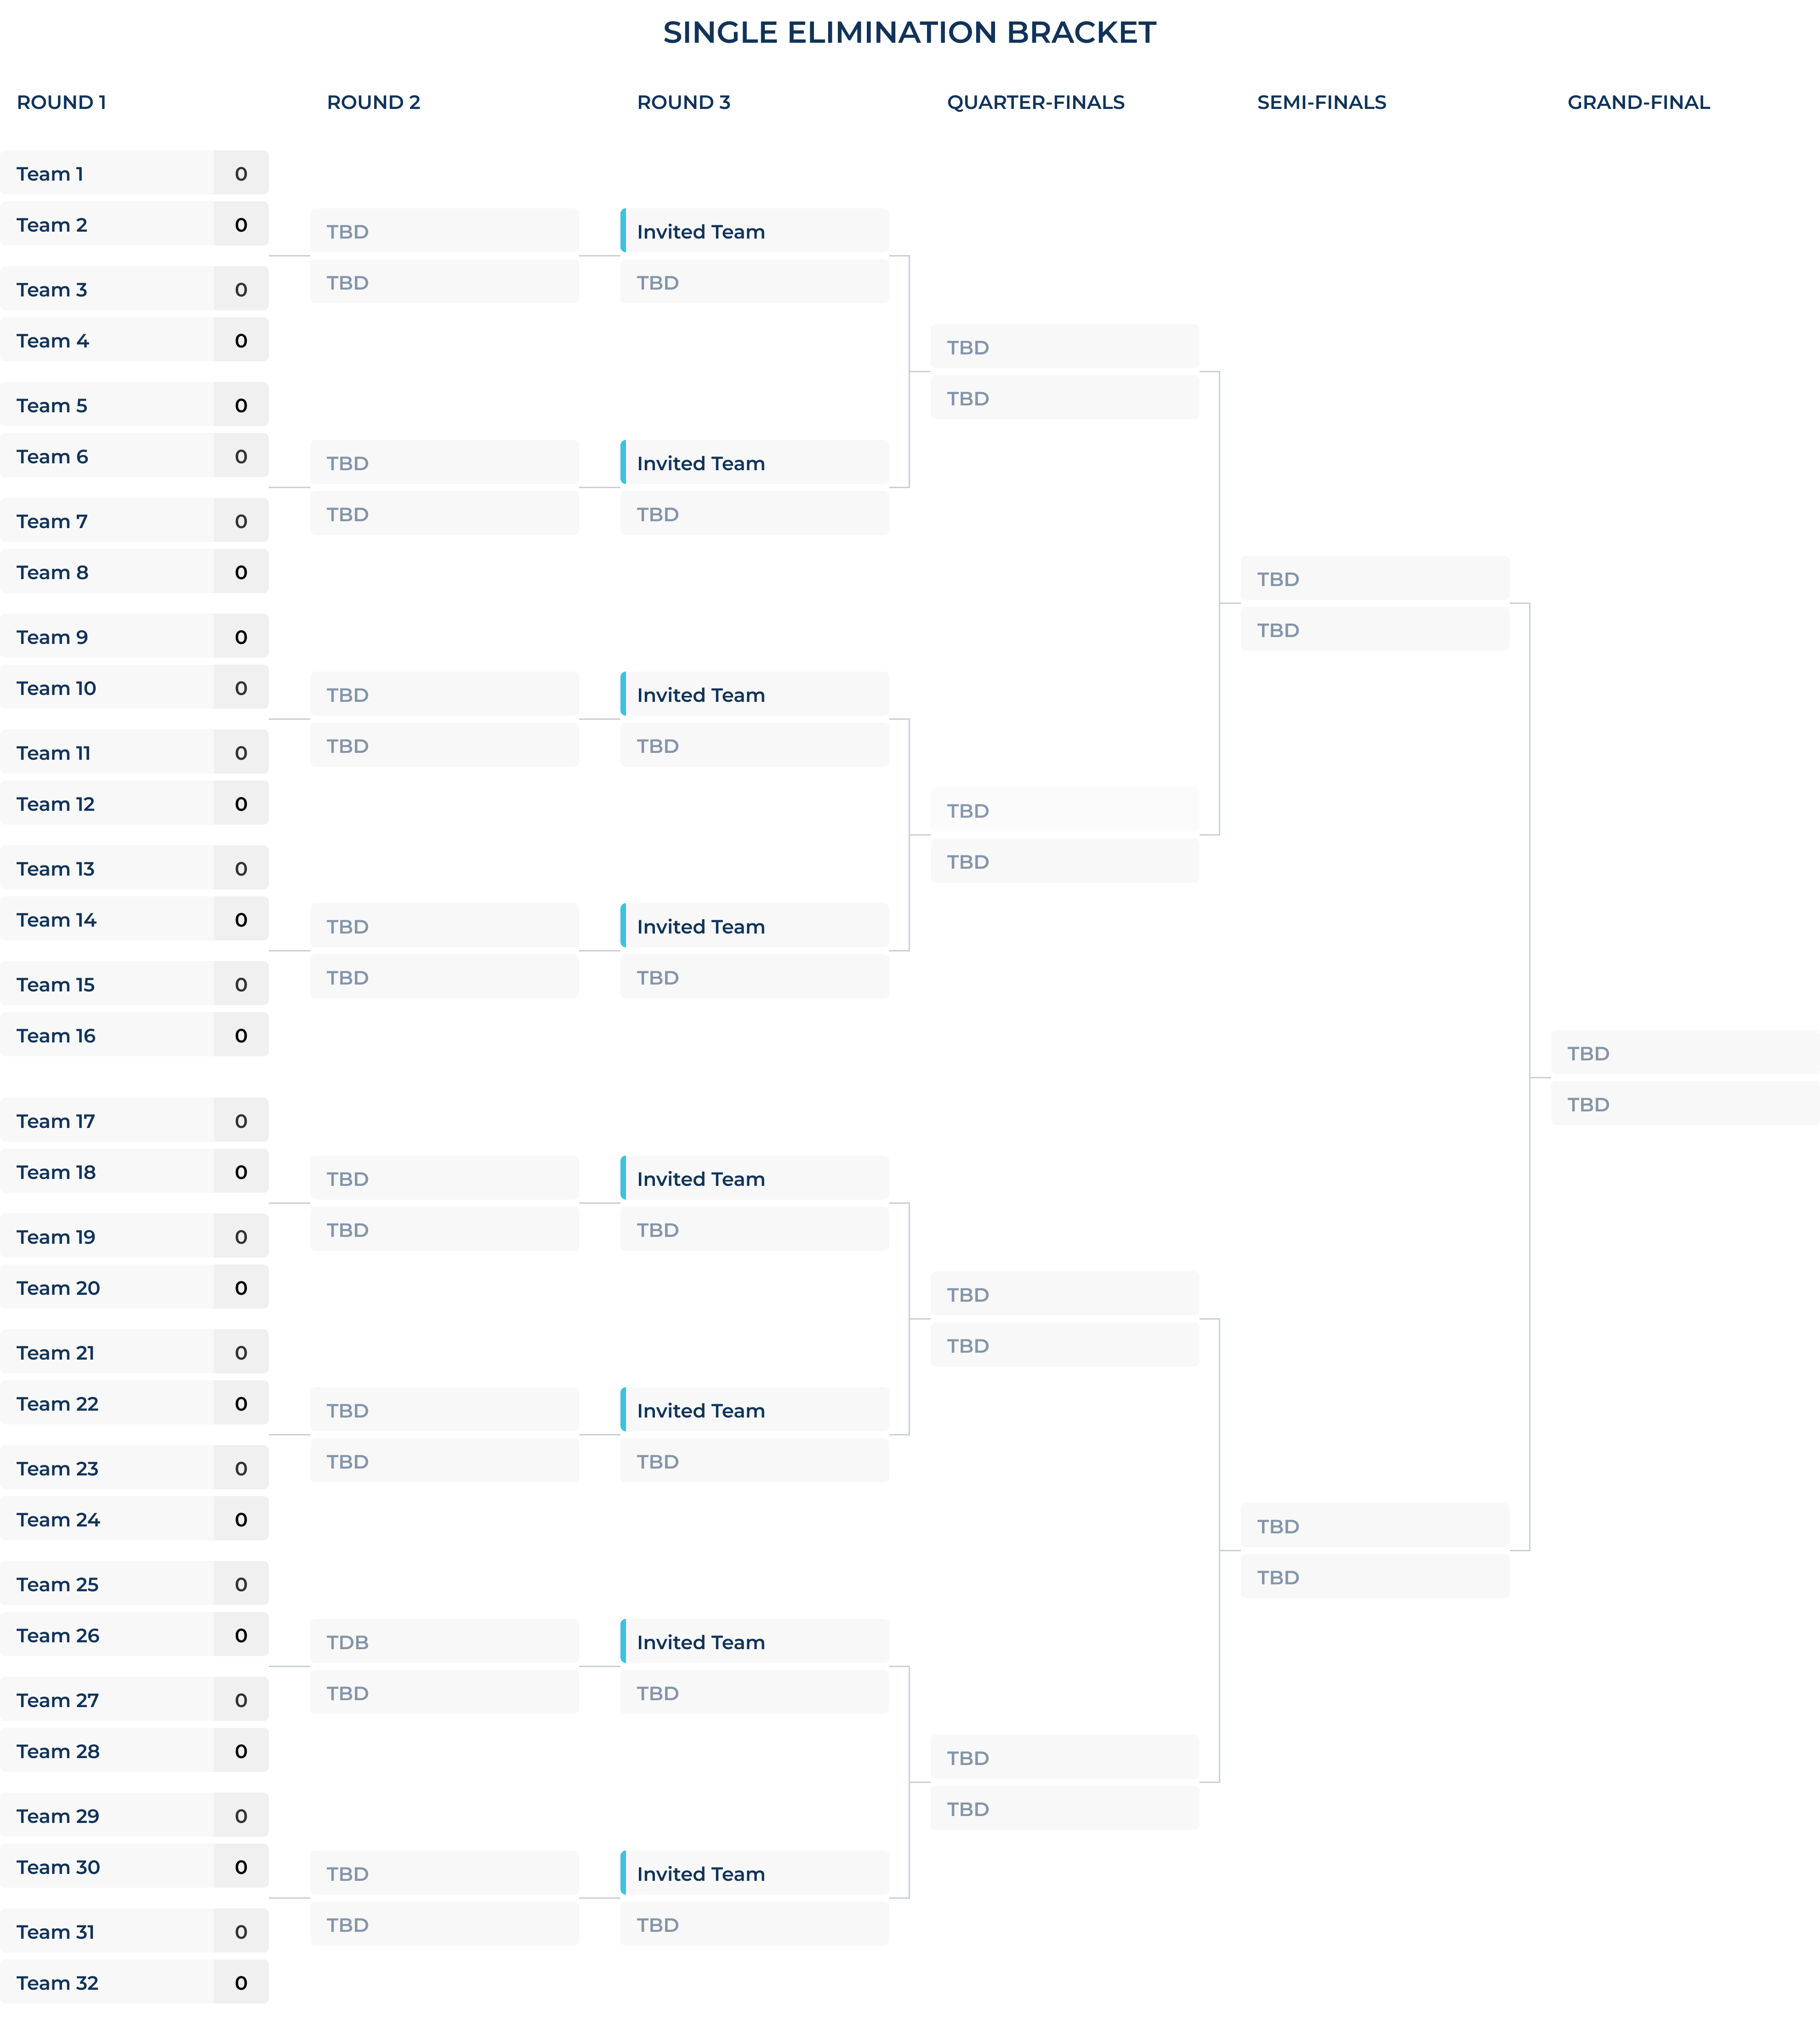
Task: Click the score box for Team 12
Action: point(241,804)
